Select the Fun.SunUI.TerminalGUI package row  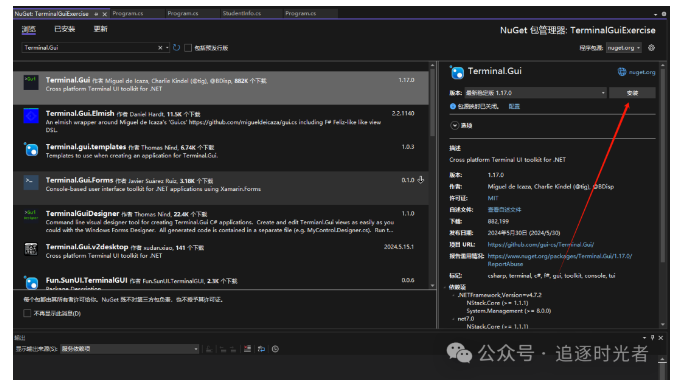click(221, 281)
